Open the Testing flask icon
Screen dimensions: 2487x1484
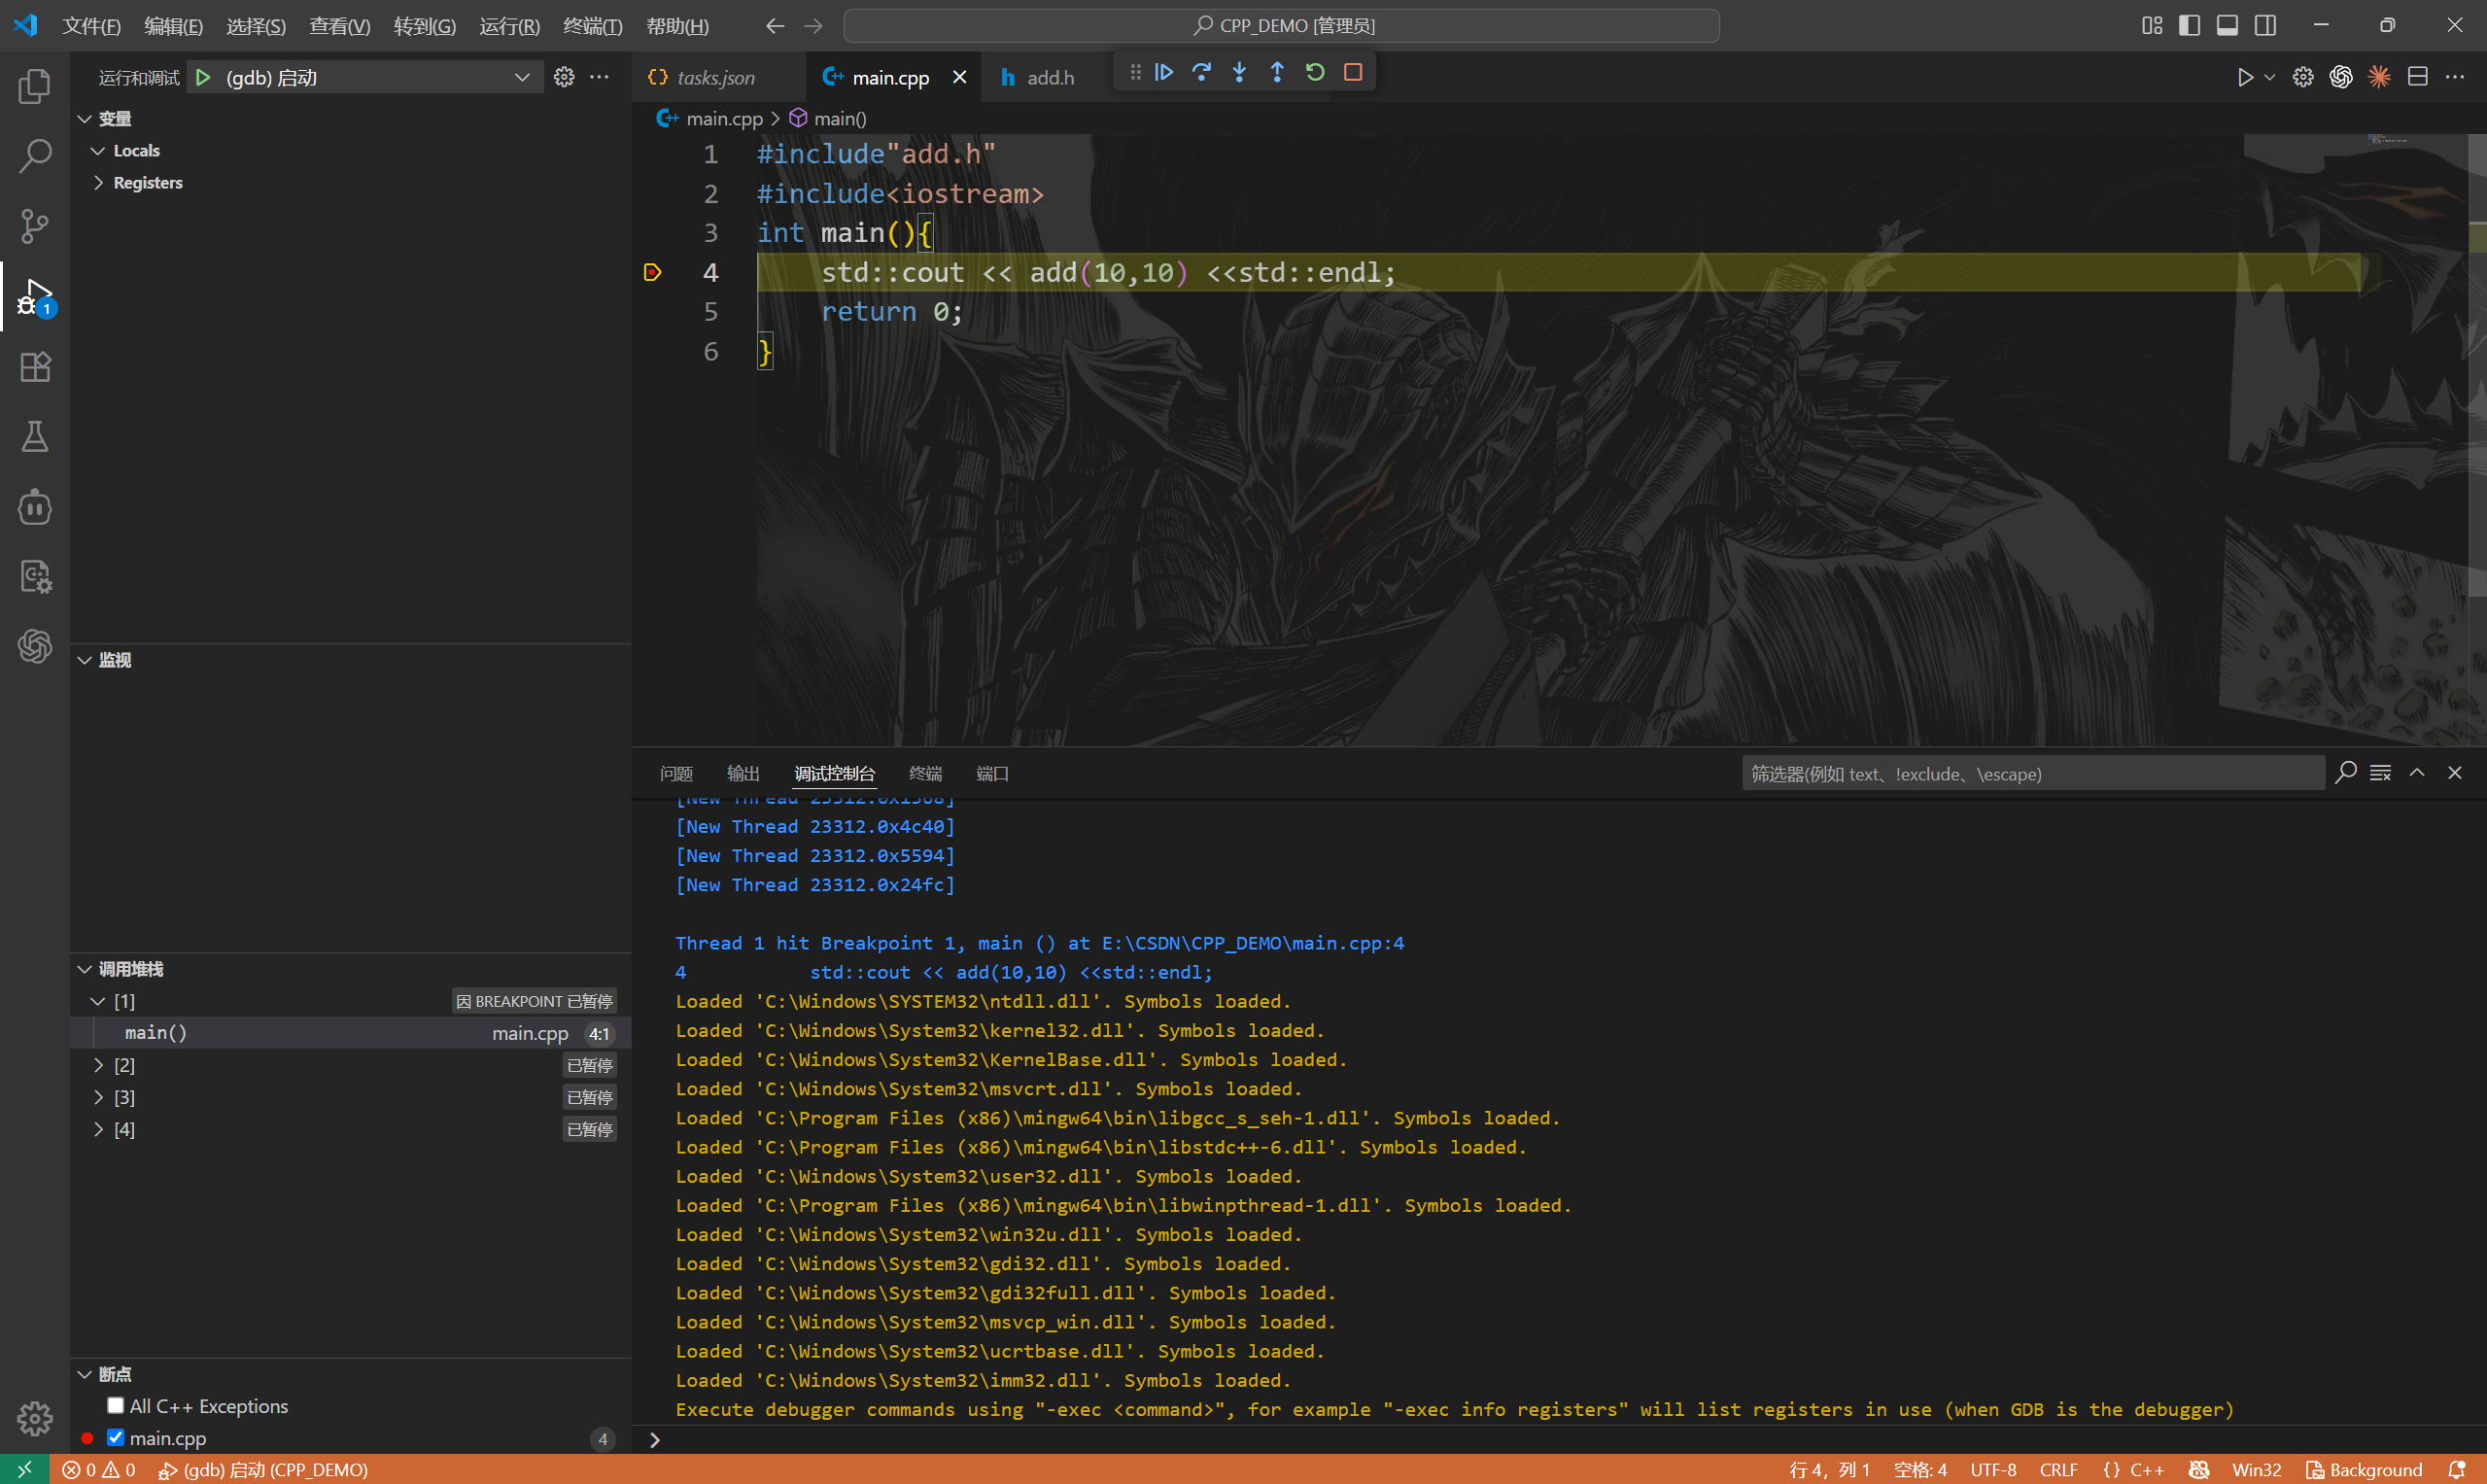(x=35, y=437)
